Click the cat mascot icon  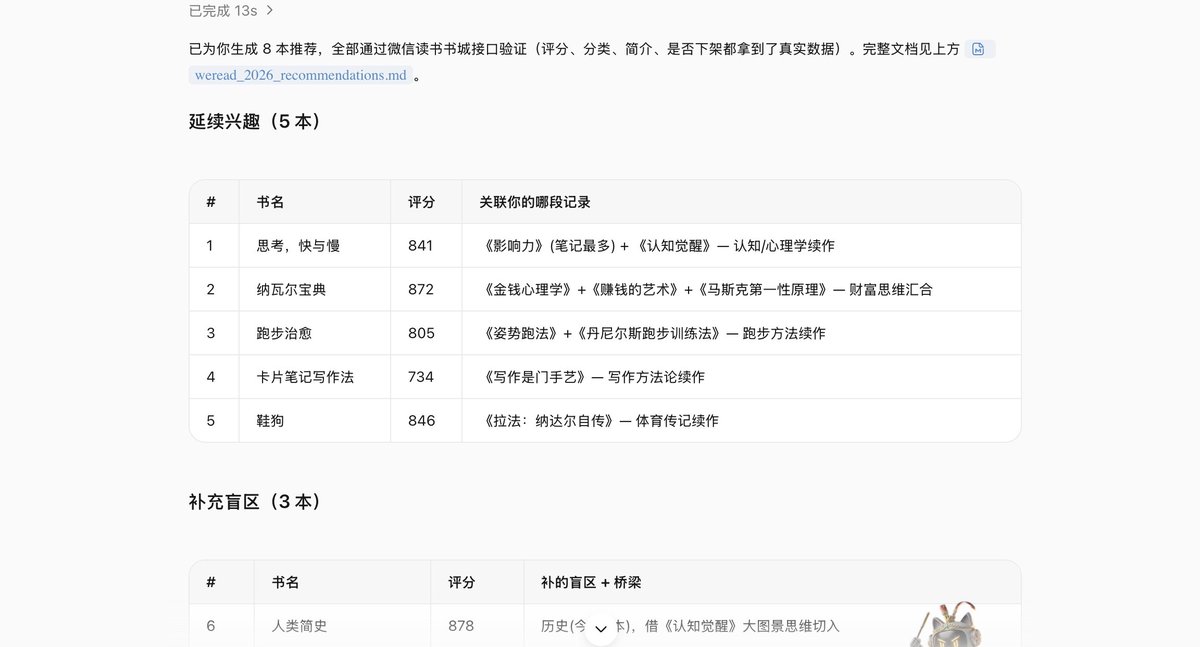pyautogui.click(x=946, y=625)
